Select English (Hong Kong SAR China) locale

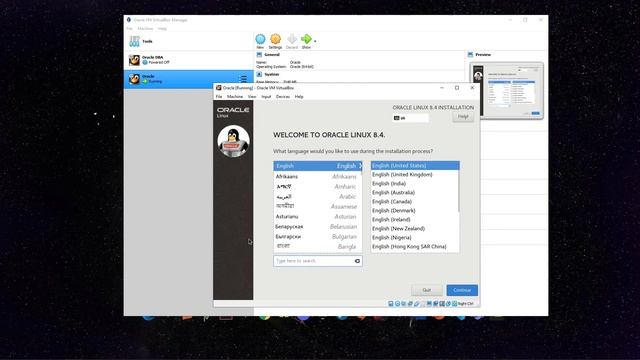point(414,247)
